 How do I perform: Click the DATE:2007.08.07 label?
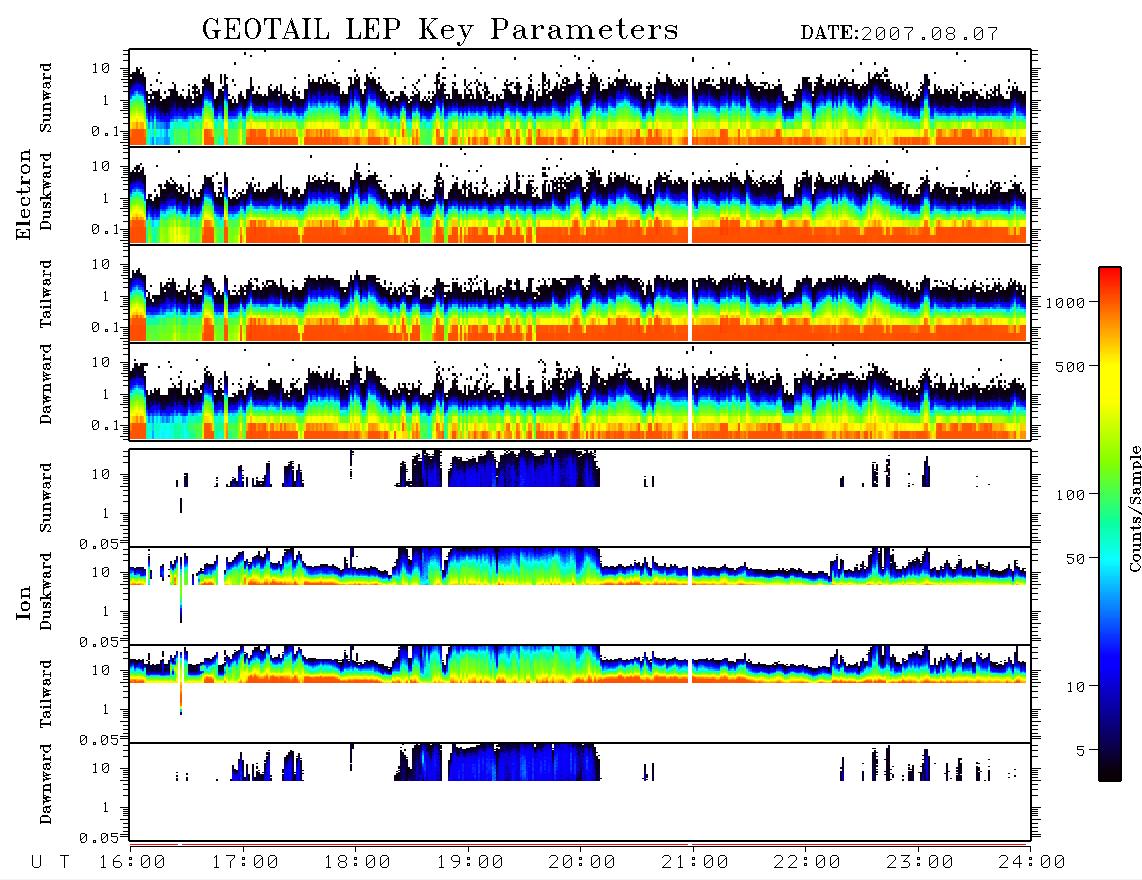click(899, 33)
